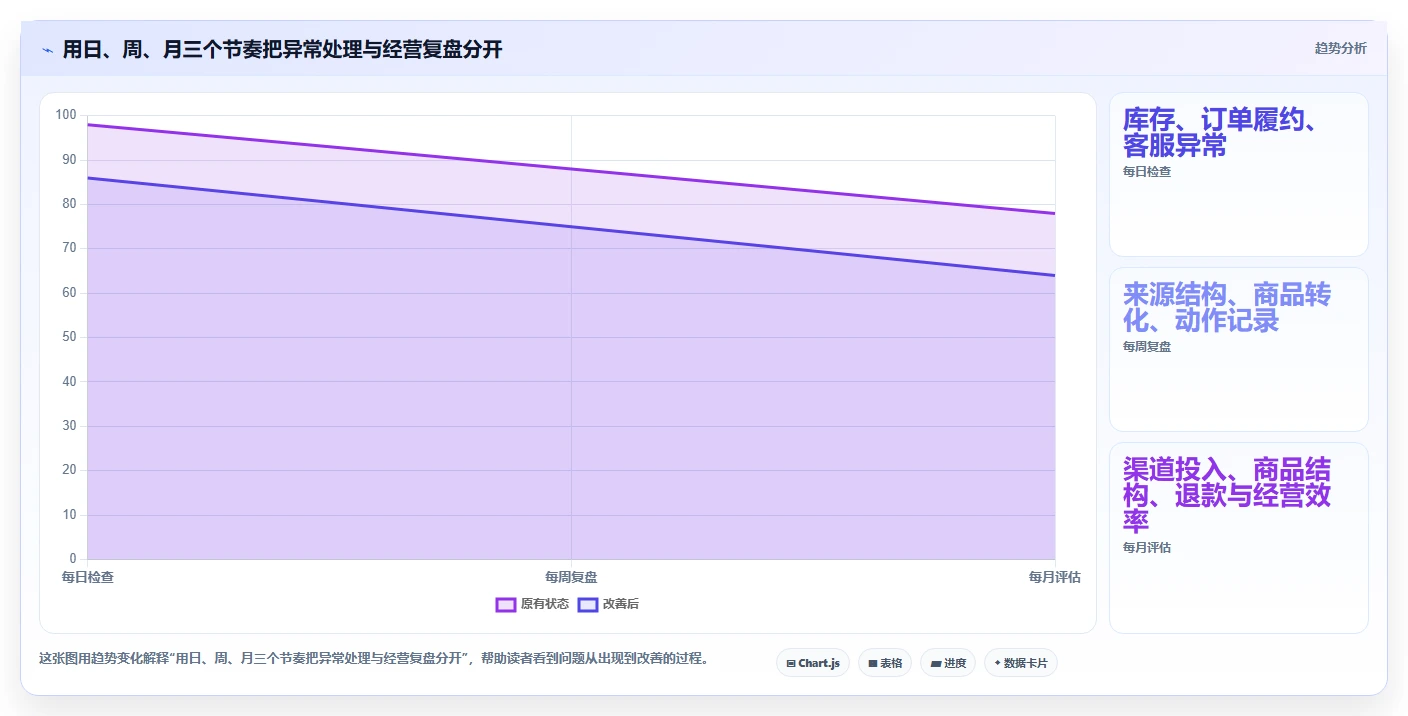The image size is (1408, 716).
Task: Select the 数据卡片 tag
Action: point(1021,663)
